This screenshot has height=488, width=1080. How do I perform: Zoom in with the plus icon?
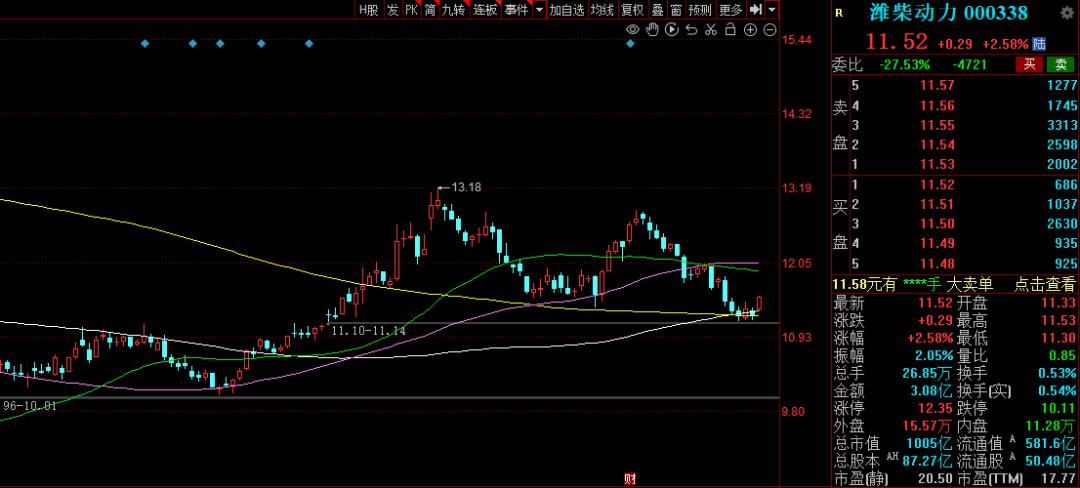750,30
